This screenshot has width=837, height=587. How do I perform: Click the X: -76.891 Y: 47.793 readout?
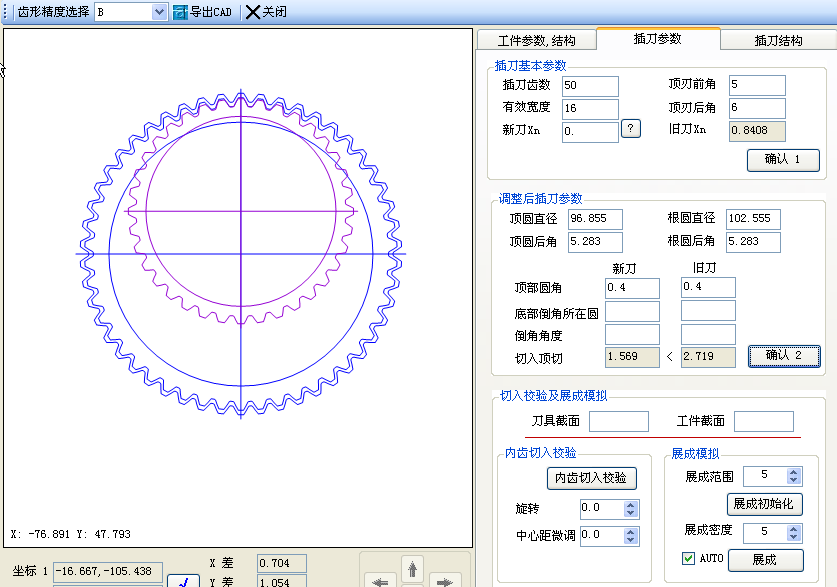(x=70, y=534)
